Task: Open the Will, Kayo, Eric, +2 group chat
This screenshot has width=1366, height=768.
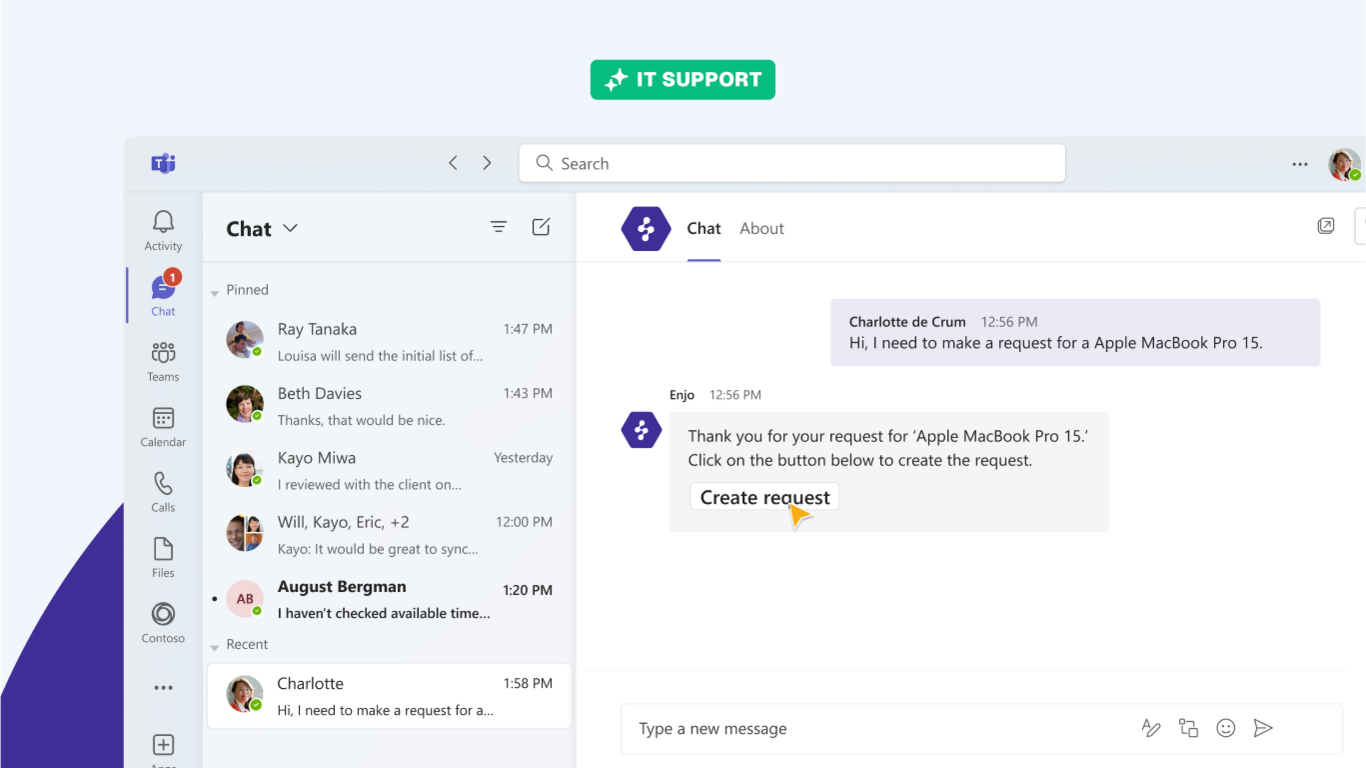Action: [390, 535]
